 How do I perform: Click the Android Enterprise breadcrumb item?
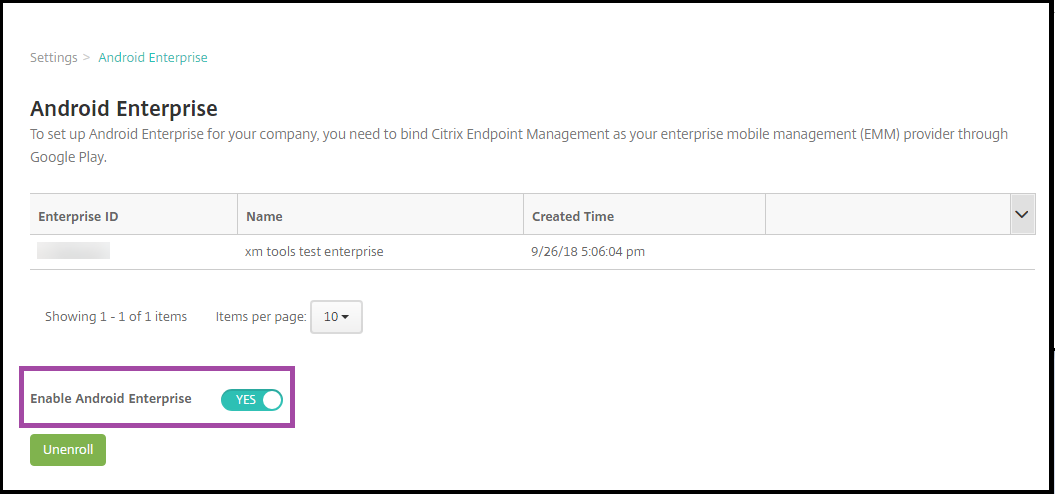tap(153, 58)
